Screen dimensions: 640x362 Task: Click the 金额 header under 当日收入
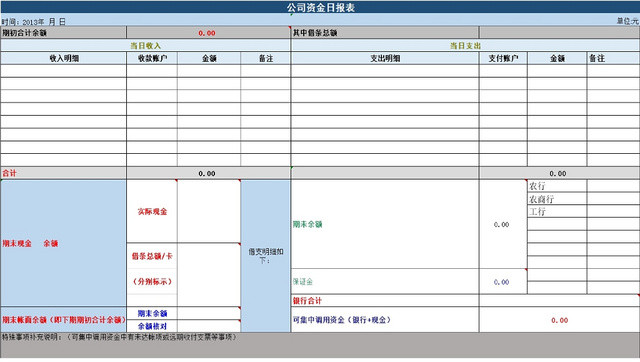[209, 58]
